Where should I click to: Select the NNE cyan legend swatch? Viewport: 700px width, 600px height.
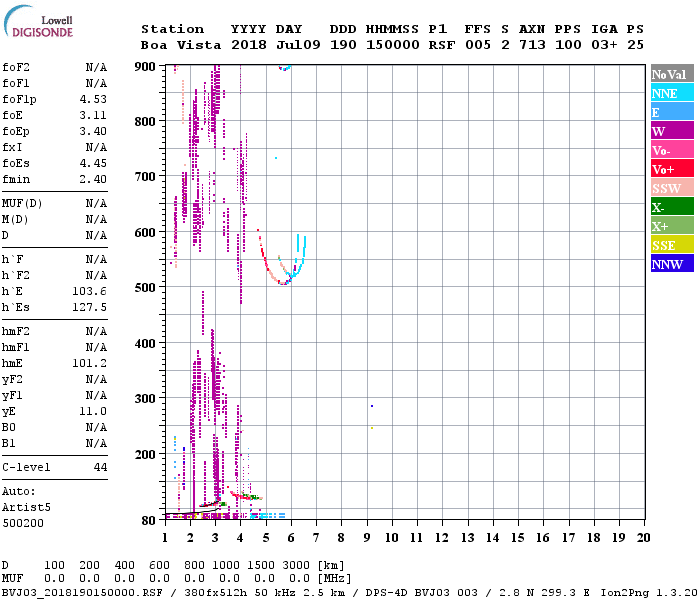tap(672, 93)
